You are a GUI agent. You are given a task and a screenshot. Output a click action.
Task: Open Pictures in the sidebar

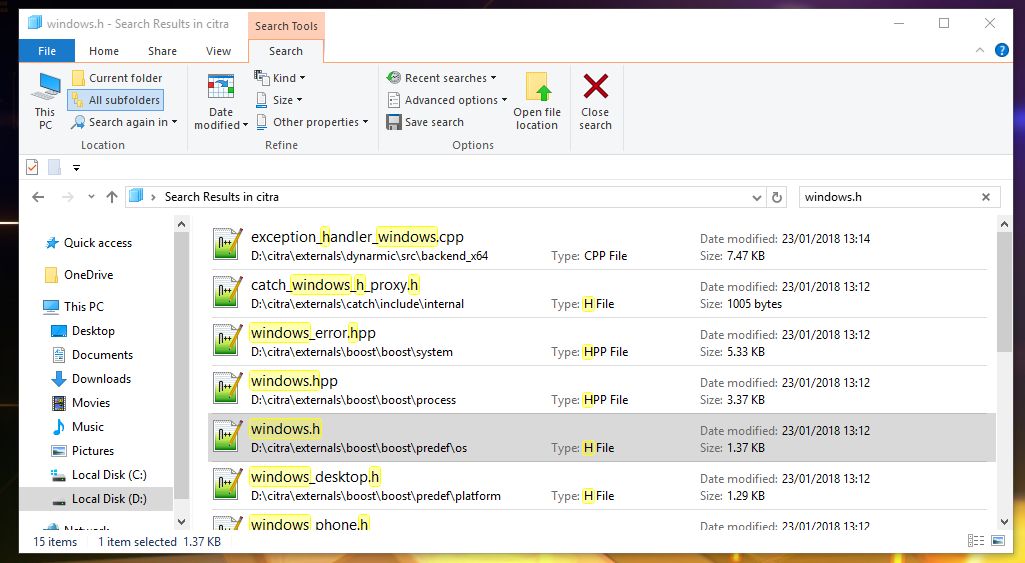83,451
